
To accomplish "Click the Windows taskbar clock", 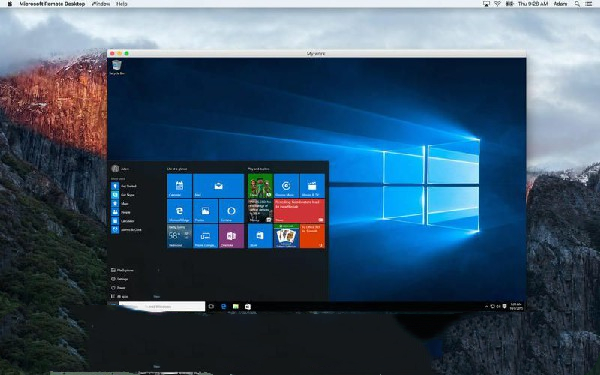I will pos(516,307).
